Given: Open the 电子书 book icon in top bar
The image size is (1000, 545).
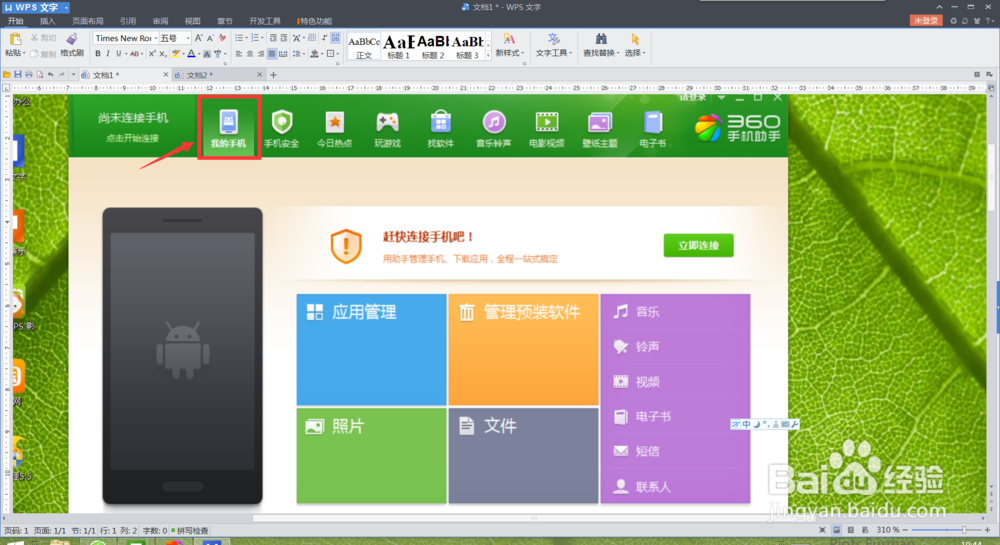Looking at the screenshot, I should [652, 121].
